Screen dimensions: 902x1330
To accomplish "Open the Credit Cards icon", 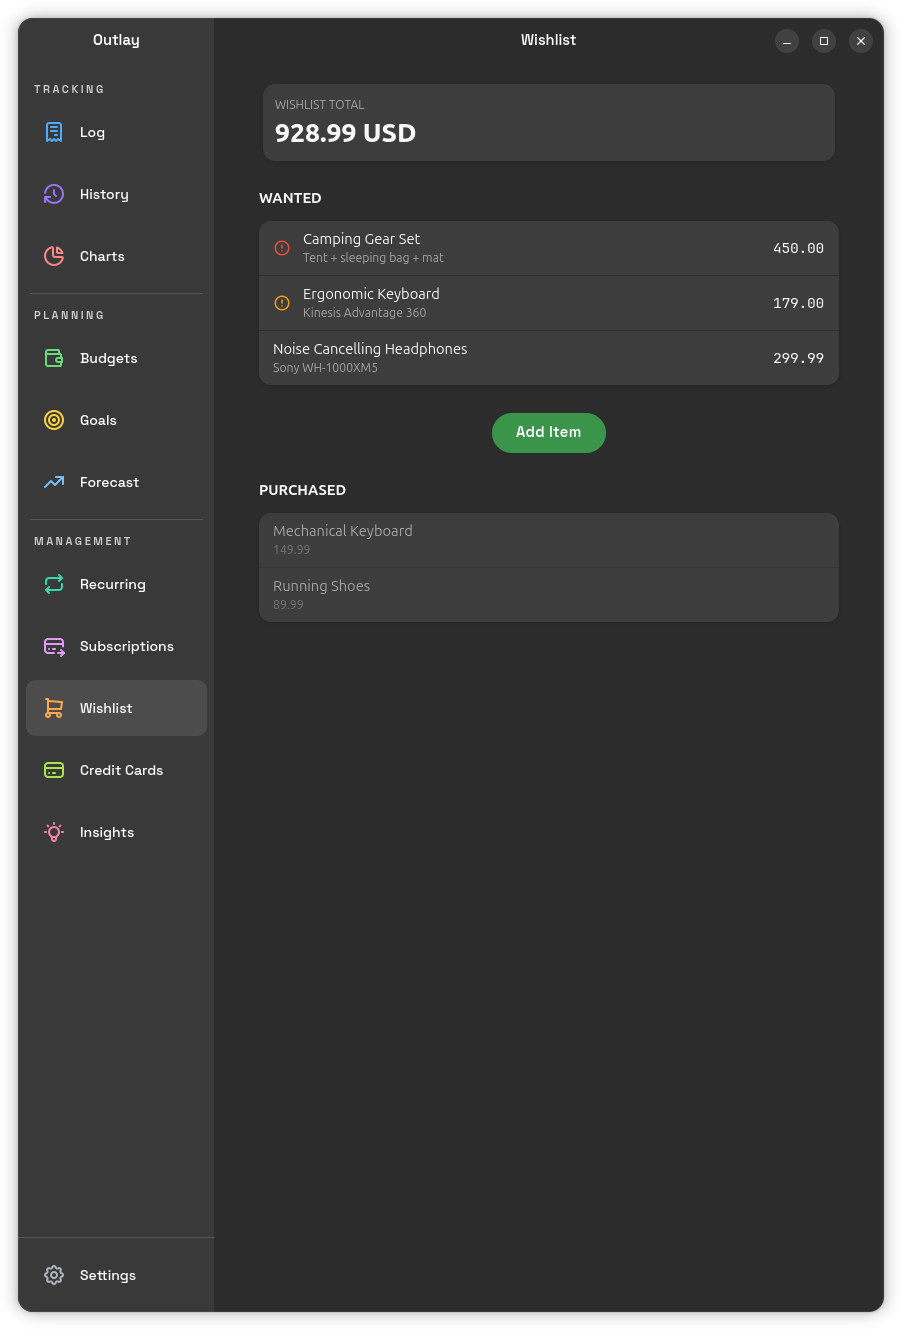I will click(54, 770).
